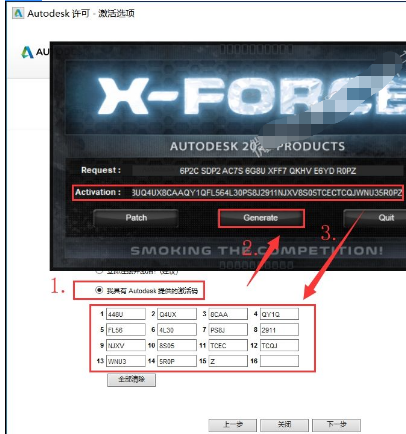Click activation code box 13 containing WNU3

[126, 361]
